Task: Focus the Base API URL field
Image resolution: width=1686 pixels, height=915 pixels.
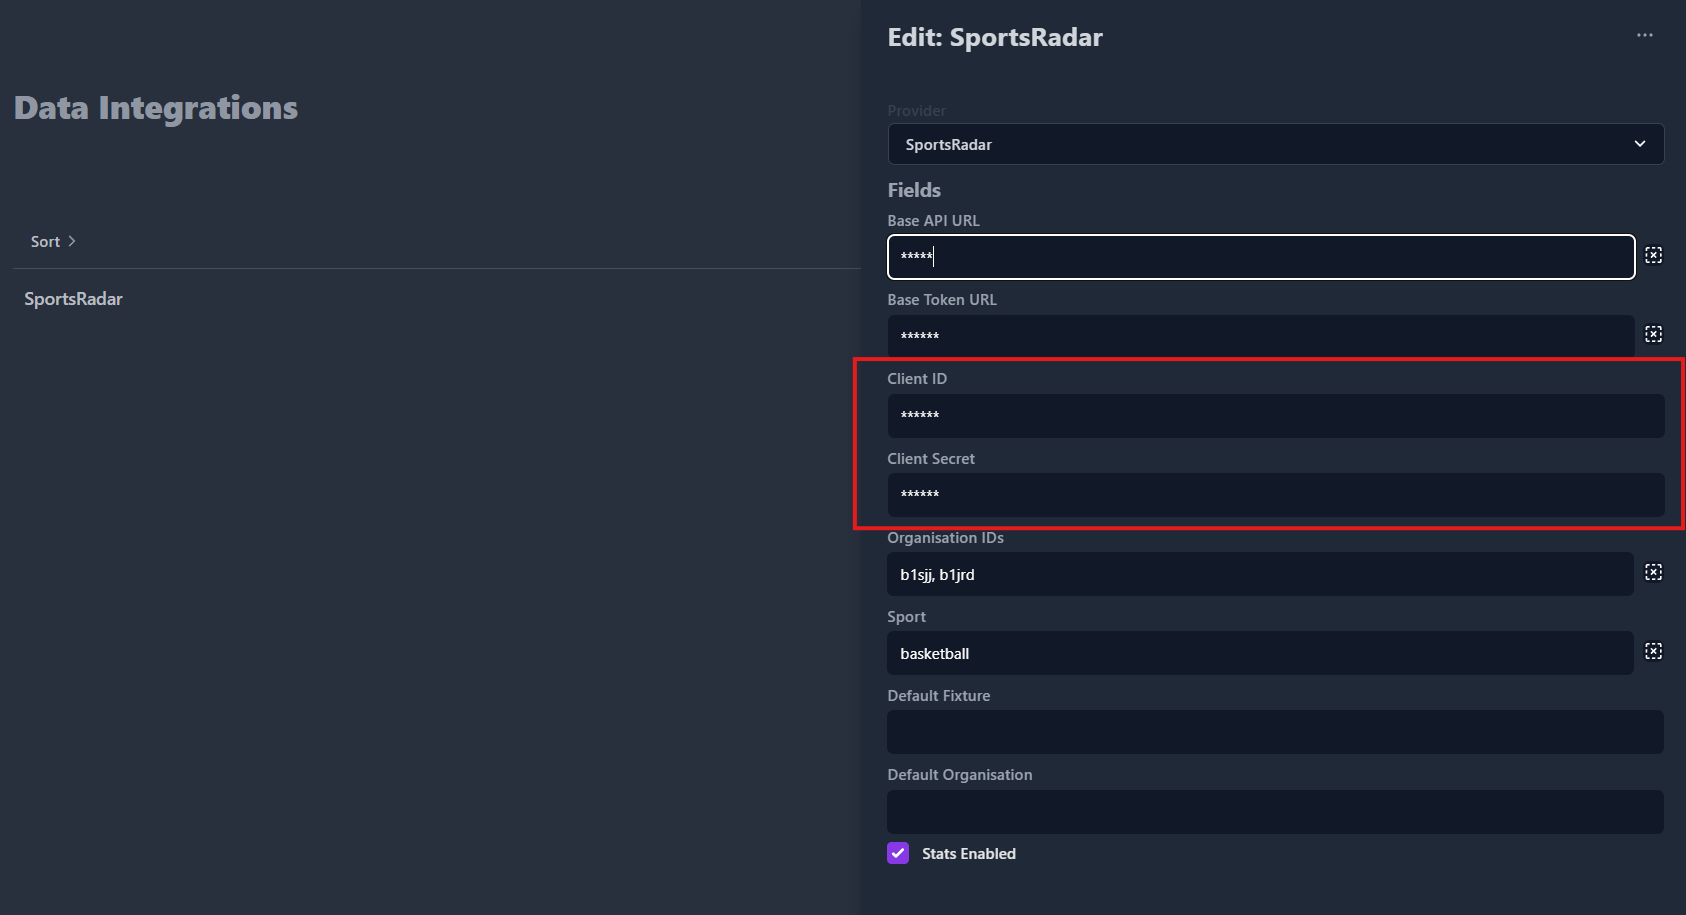Action: pyautogui.click(x=1261, y=257)
